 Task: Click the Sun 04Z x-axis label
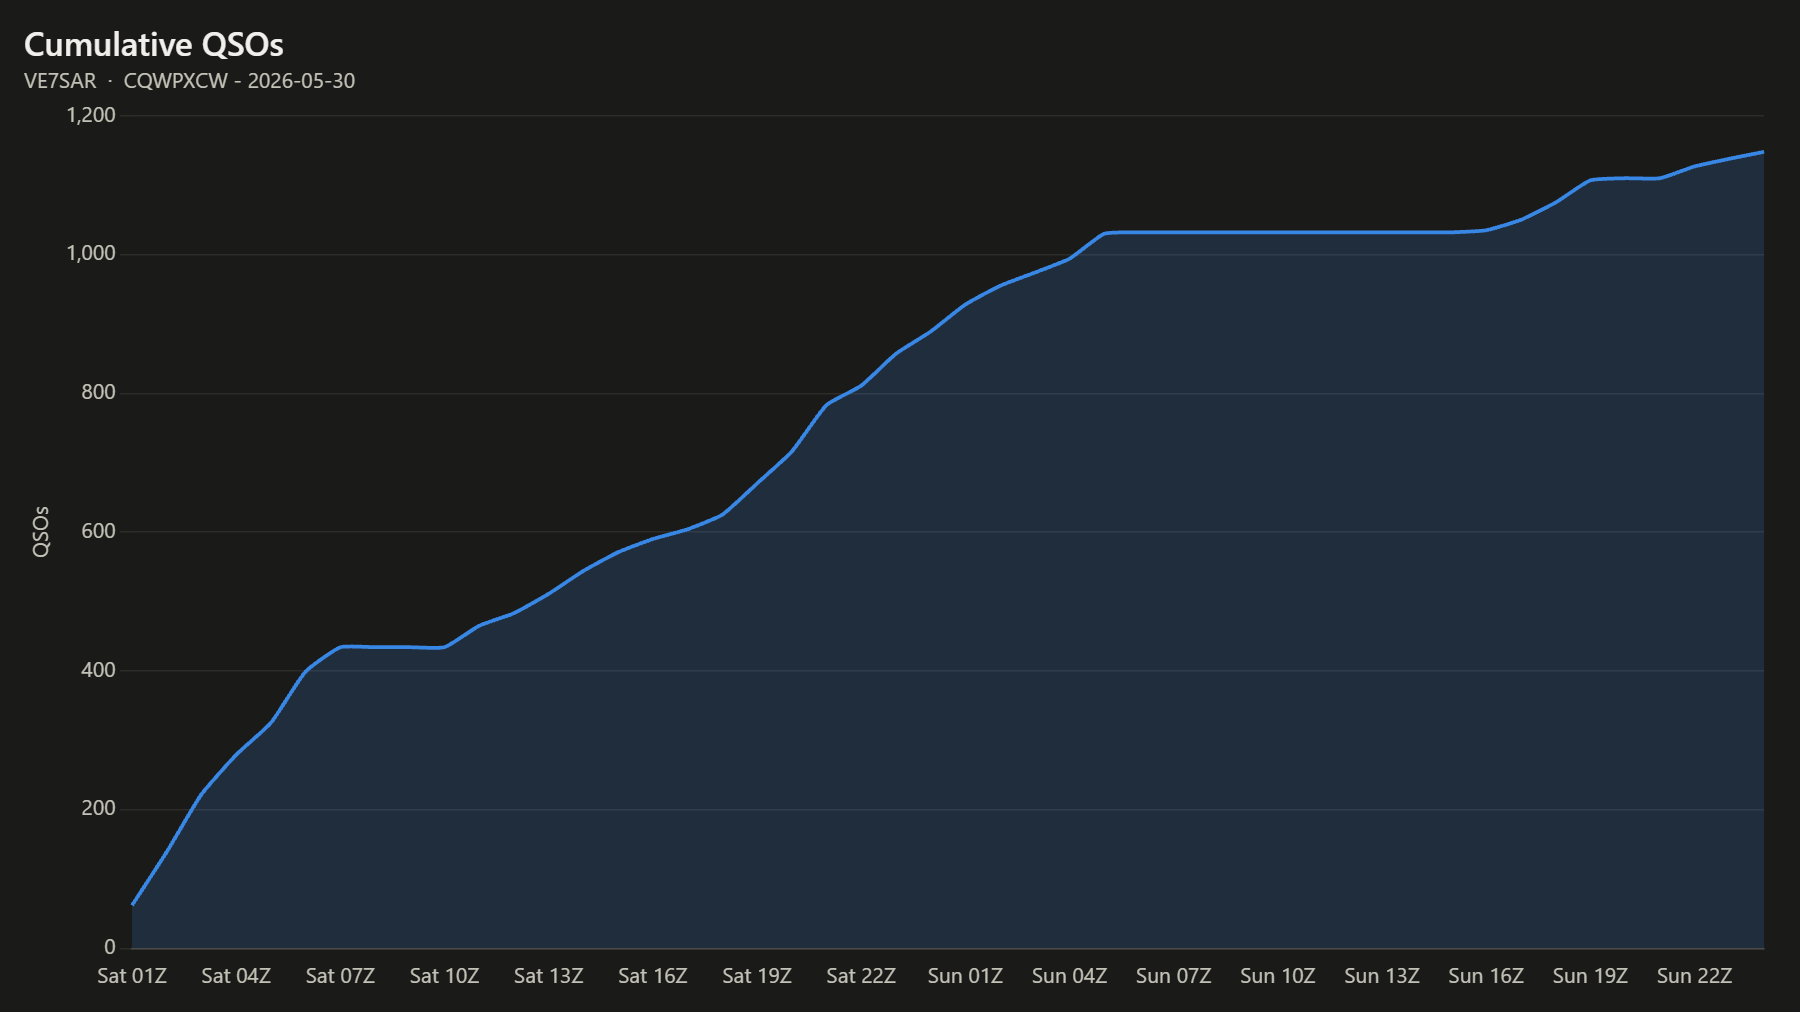click(x=1069, y=976)
